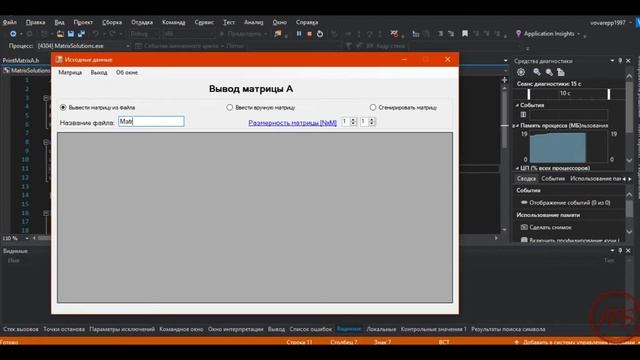Click the red breakpoints toolbar icon
640x360 pixels.
(394, 34)
